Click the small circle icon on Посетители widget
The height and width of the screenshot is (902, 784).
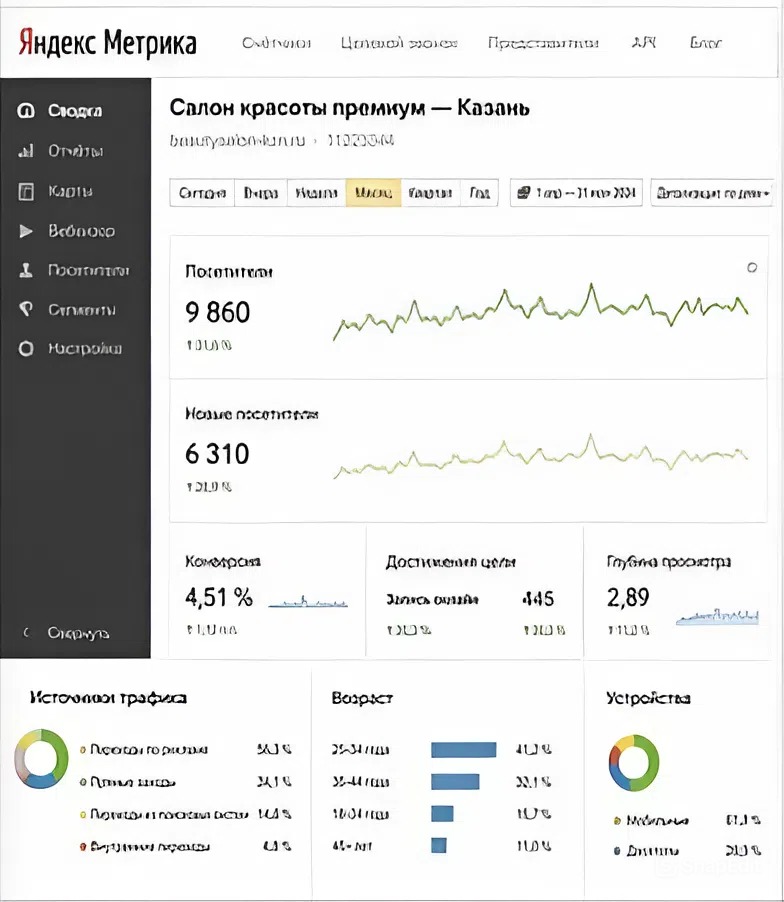click(752, 267)
